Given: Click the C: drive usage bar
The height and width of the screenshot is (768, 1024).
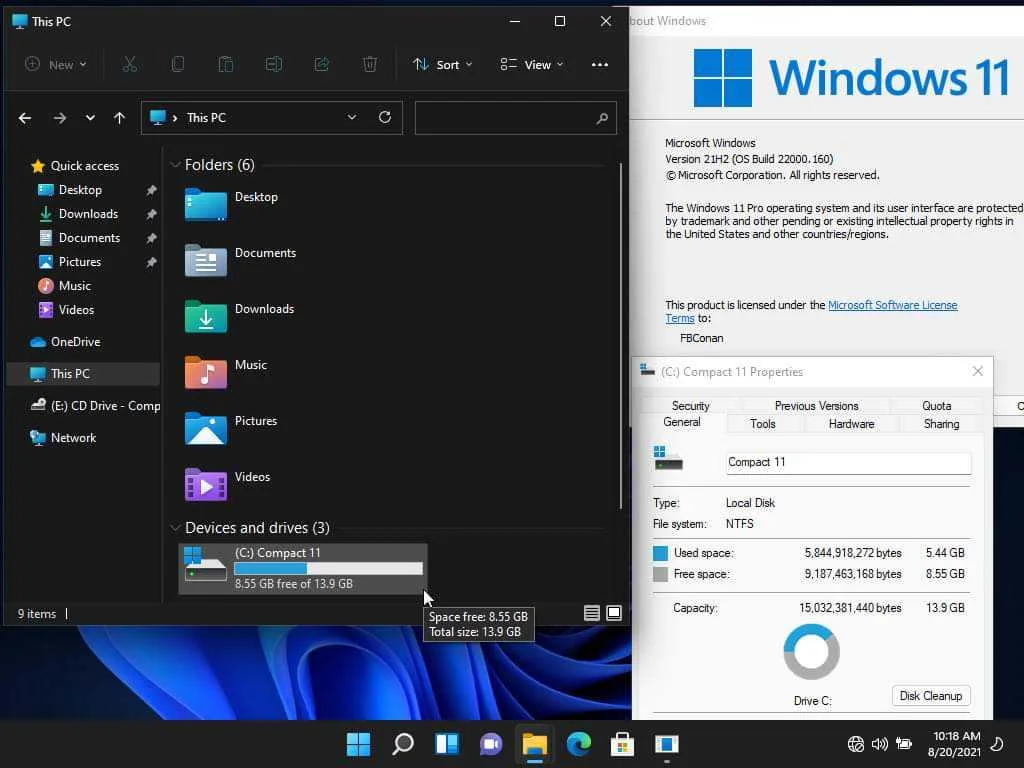Looking at the screenshot, I should [x=328, y=569].
